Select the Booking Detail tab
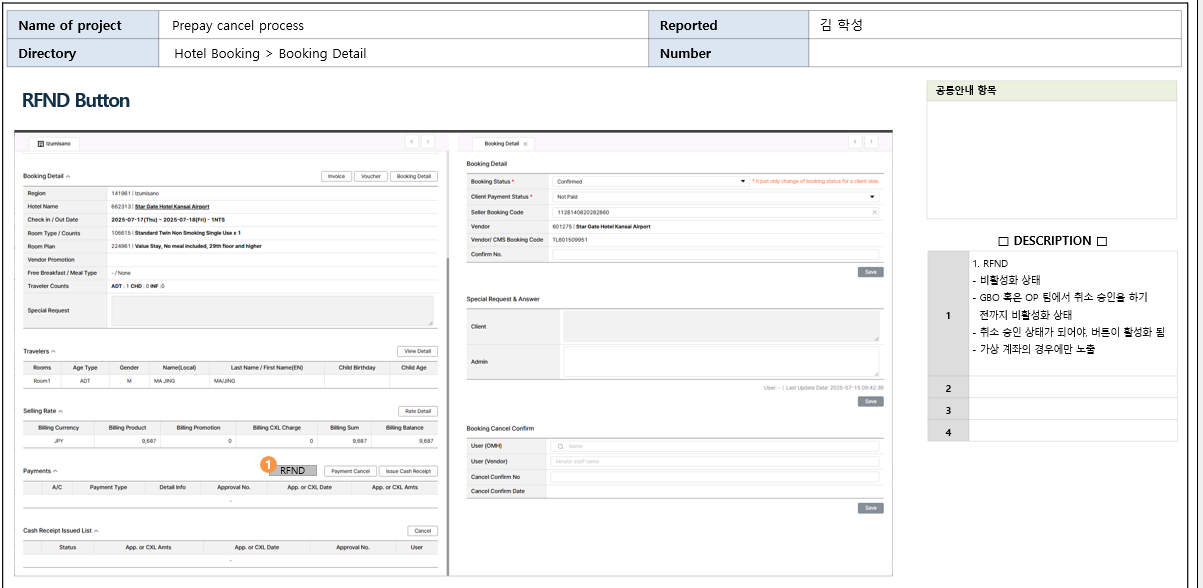This screenshot has width=1203, height=588. pos(501,144)
